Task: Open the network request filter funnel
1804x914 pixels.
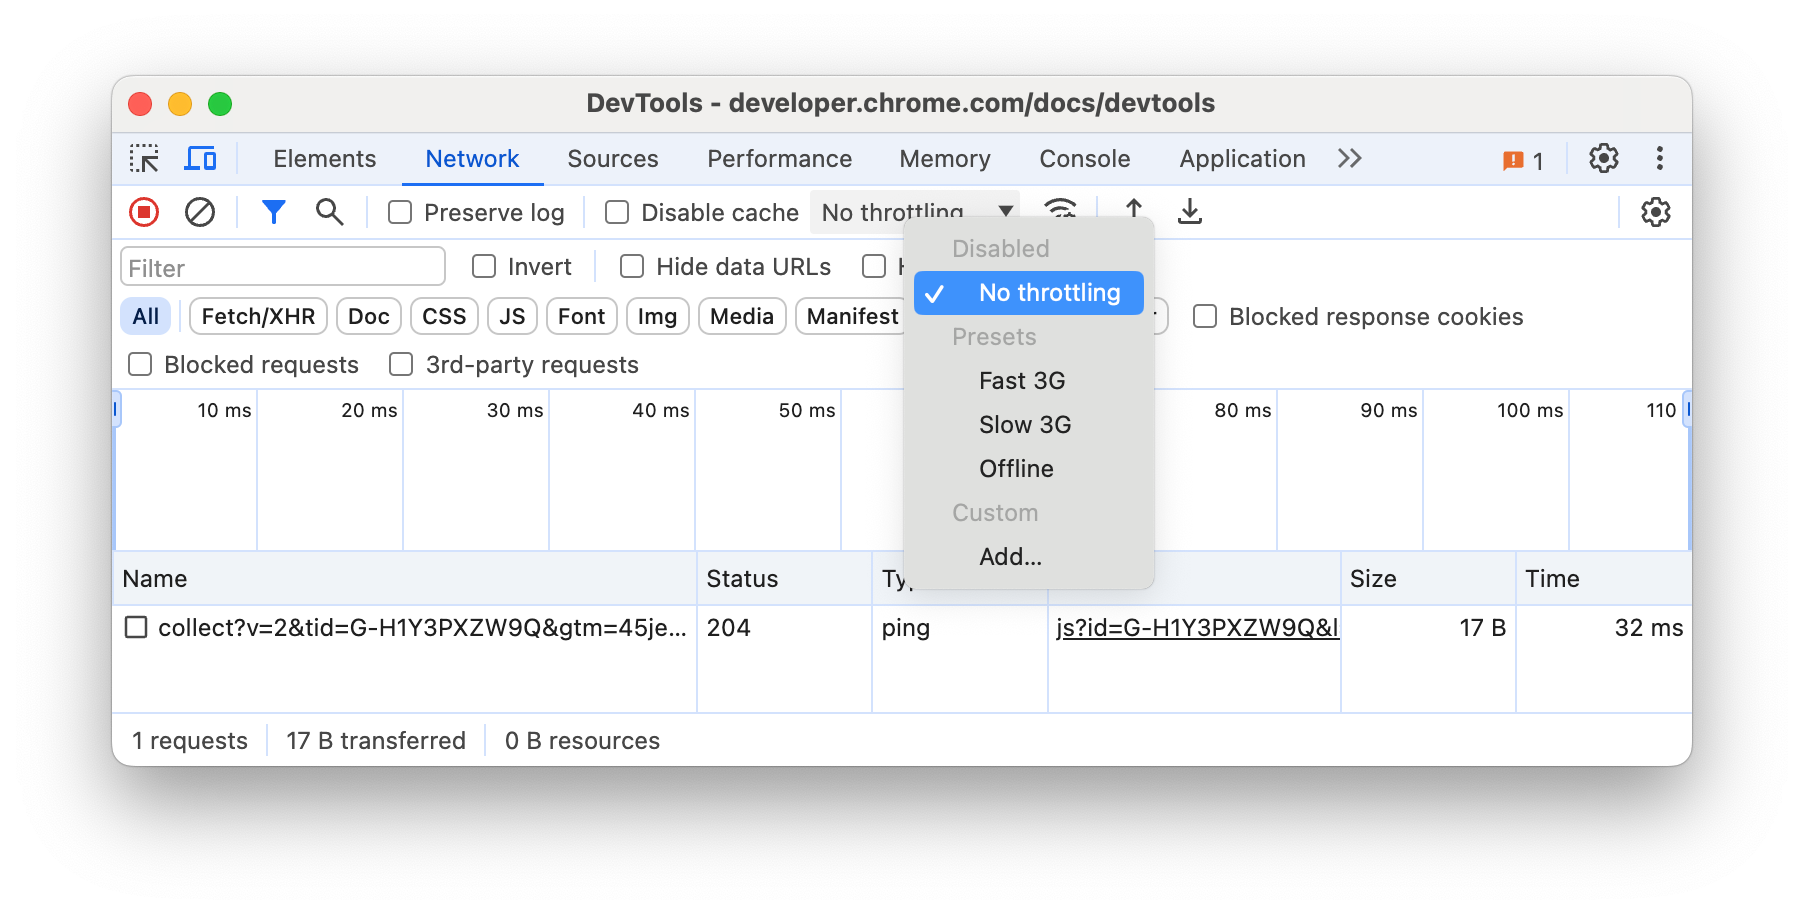Action: [x=273, y=212]
